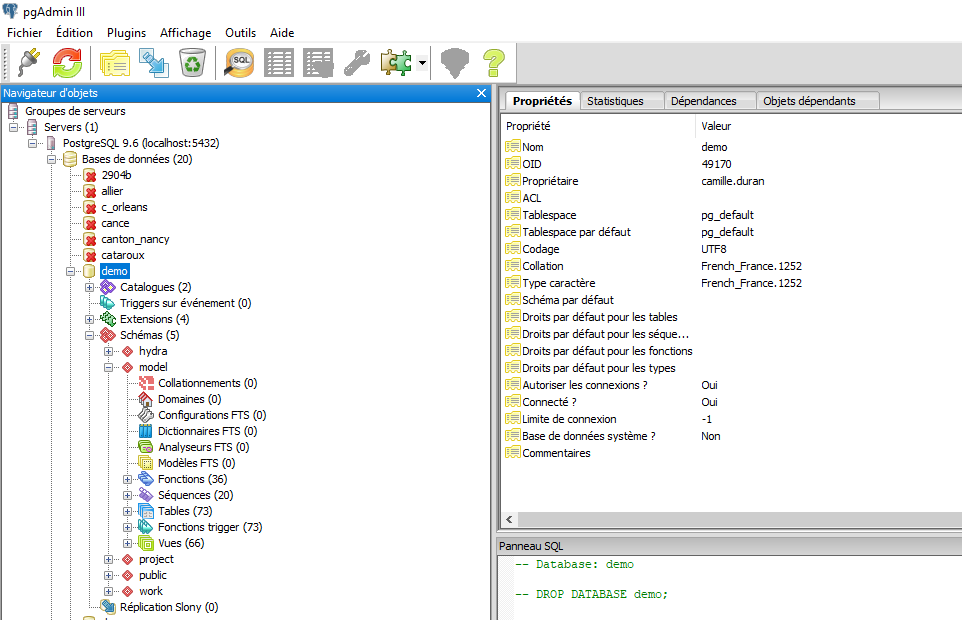Click the plugins puzzle piece icon
Image resolution: width=962 pixels, height=620 pixels.
pyautogui.click(x=396, y=63)
